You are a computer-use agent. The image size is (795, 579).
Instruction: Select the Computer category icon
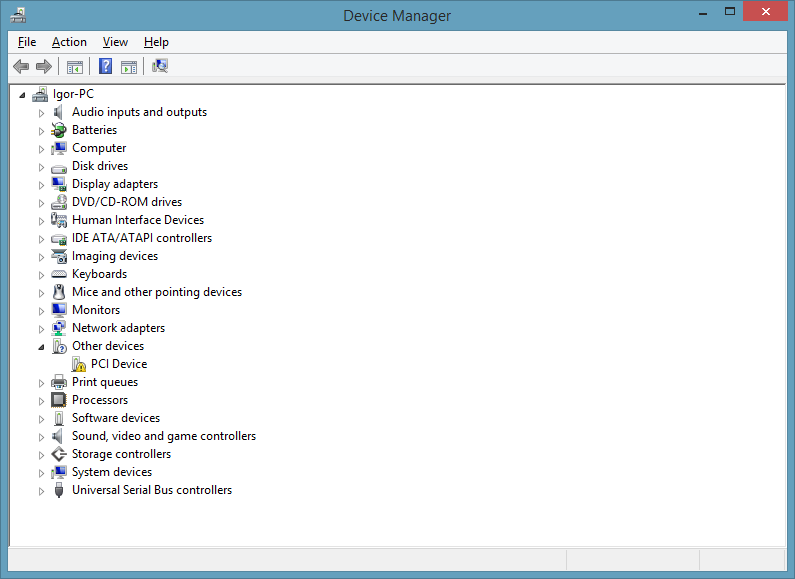pyautogui.click(x=59, y=148)
